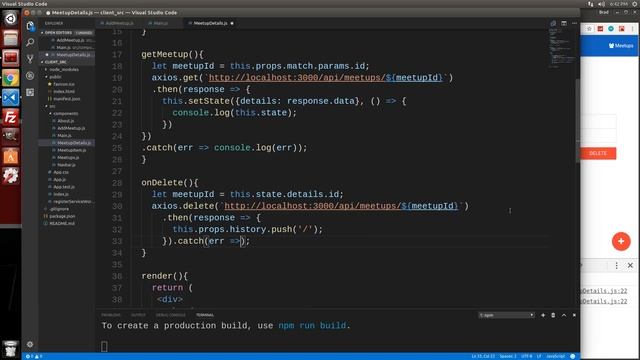Switch to the Debug Console panel tab
This screenshot has width=640, height=360.
pyautogui.click(x=171, y=315)
